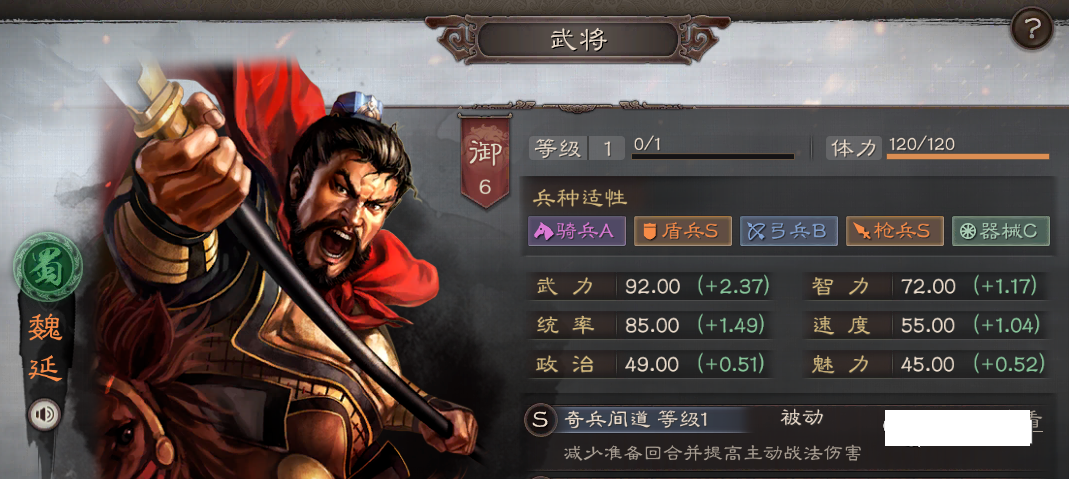Select the 智力 attribute row

(925, 286)
